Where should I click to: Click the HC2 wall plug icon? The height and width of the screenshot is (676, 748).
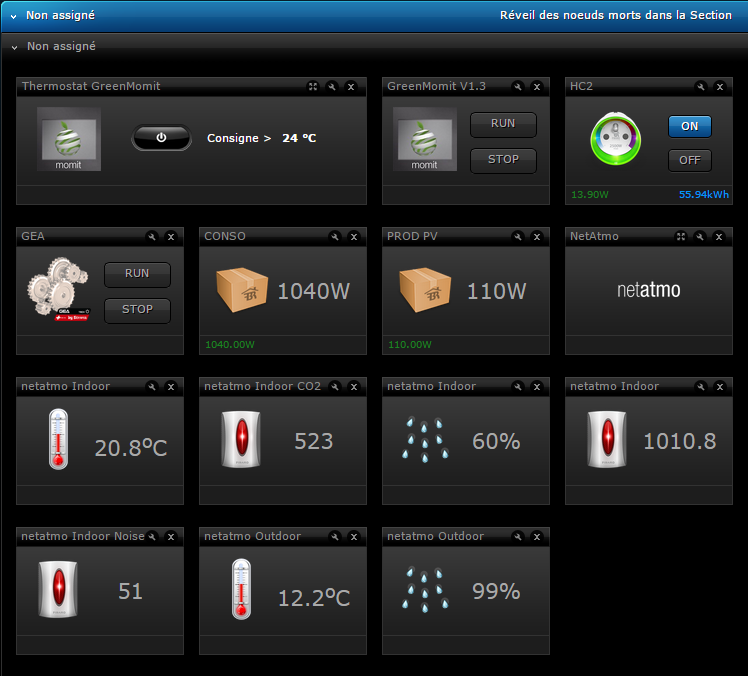pyautogui.click(x=615, y=139)
